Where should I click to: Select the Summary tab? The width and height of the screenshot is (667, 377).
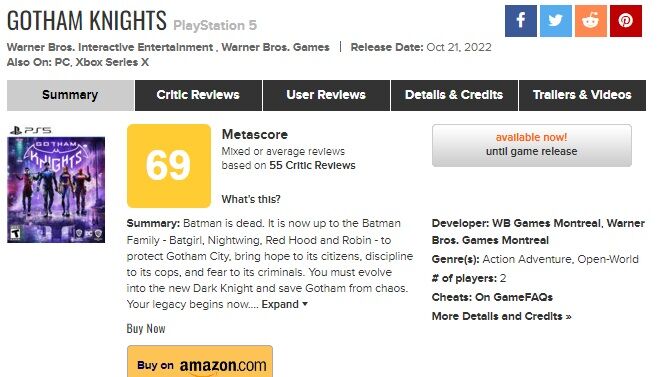pyautogui.click(x=70, y=95)
